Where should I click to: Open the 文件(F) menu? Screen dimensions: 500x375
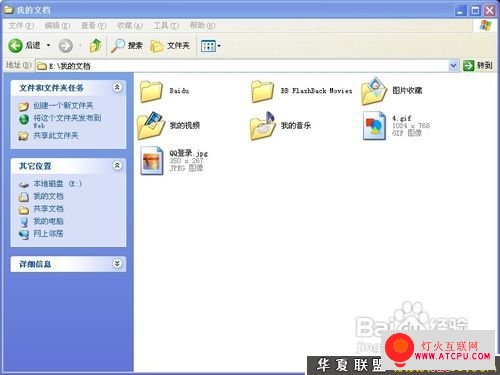[21, 26]
